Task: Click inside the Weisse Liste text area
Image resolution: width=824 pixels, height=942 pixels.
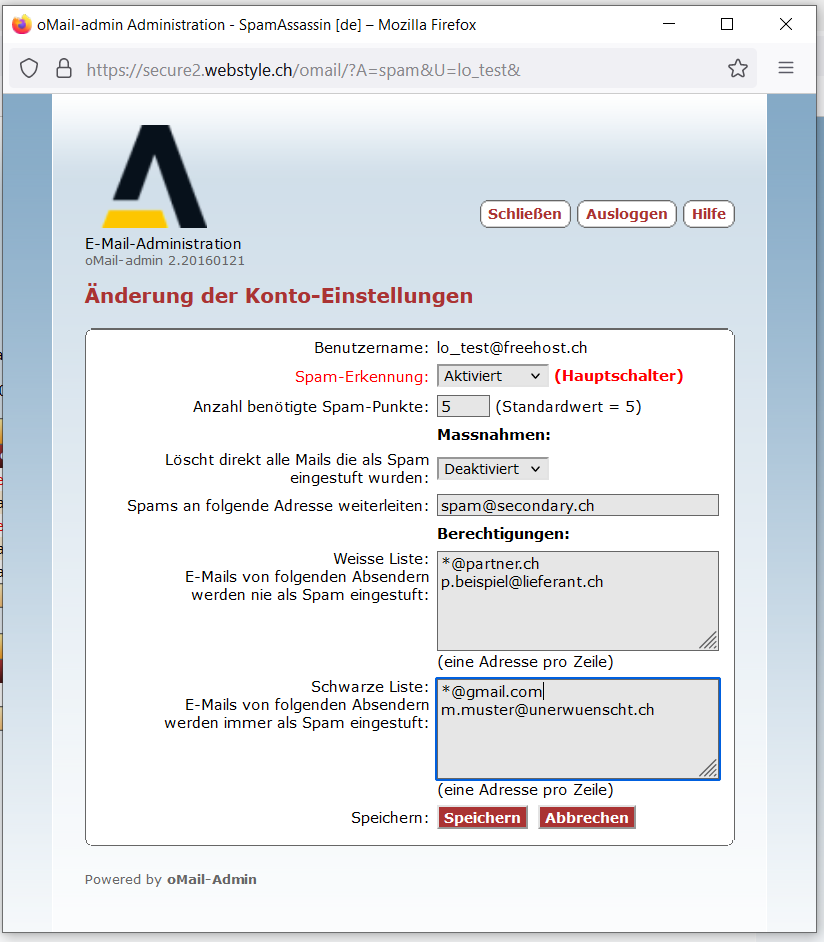Action: pos(577,610)
